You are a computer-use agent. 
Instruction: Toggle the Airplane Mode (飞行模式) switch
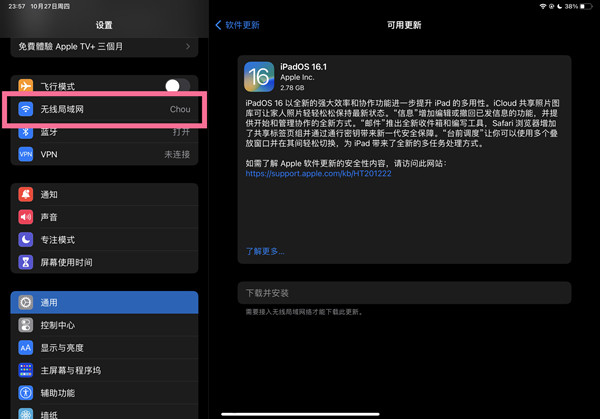click(x=178, y=86)
